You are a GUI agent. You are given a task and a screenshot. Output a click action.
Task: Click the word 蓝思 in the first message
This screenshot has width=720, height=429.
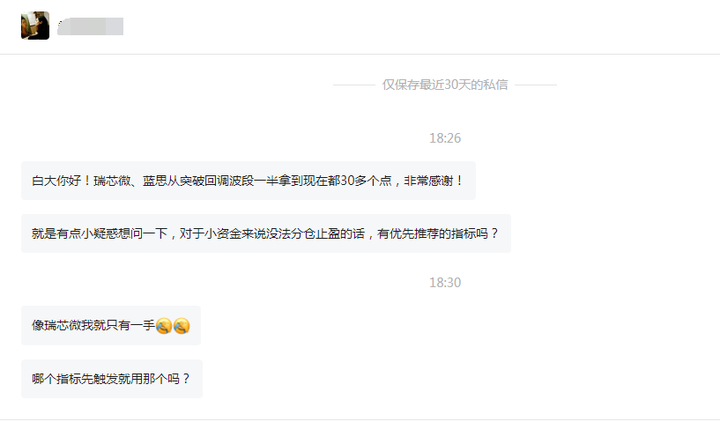pos(155,181)
